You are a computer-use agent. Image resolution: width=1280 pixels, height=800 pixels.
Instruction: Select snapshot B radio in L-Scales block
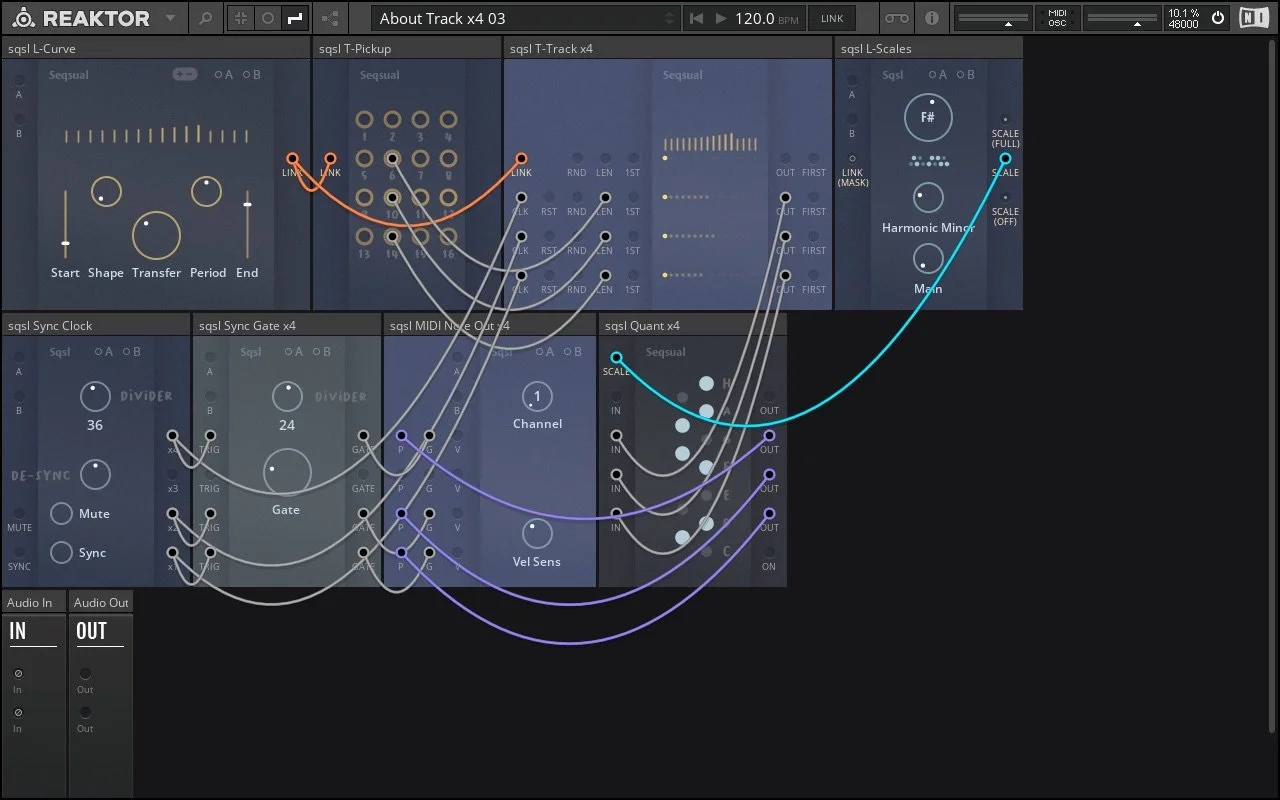coord(961,75)
